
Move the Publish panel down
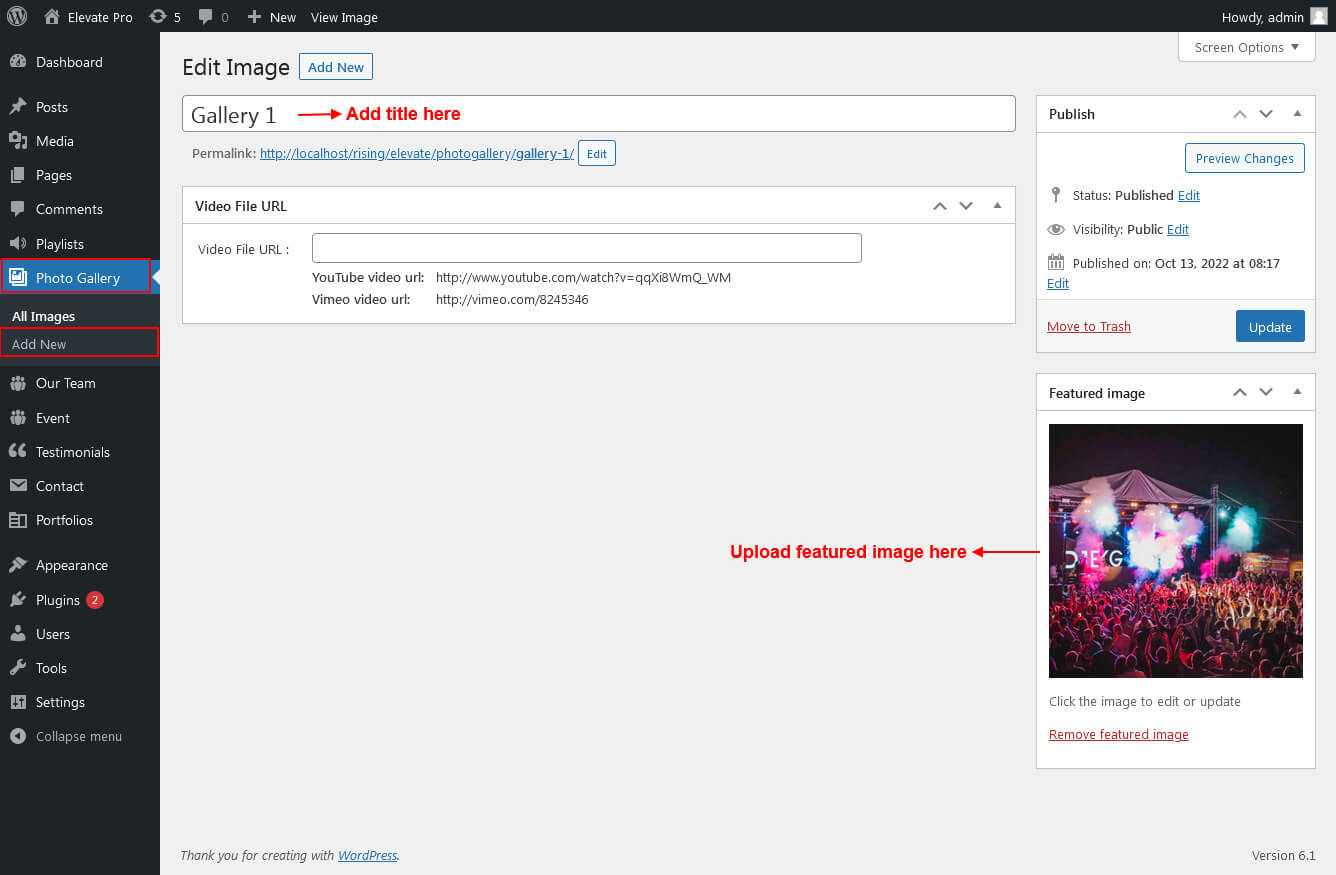[1266, 114]
